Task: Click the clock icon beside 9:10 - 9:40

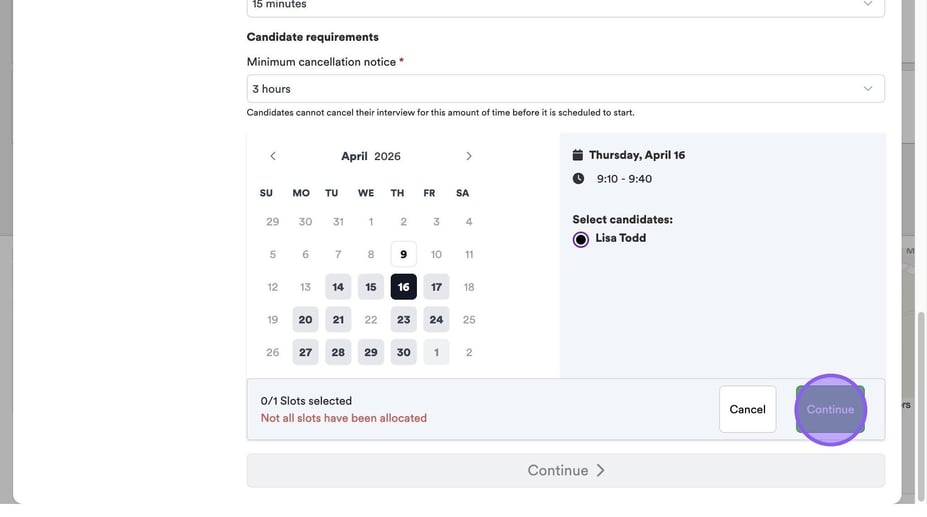Action: [578, 179]
